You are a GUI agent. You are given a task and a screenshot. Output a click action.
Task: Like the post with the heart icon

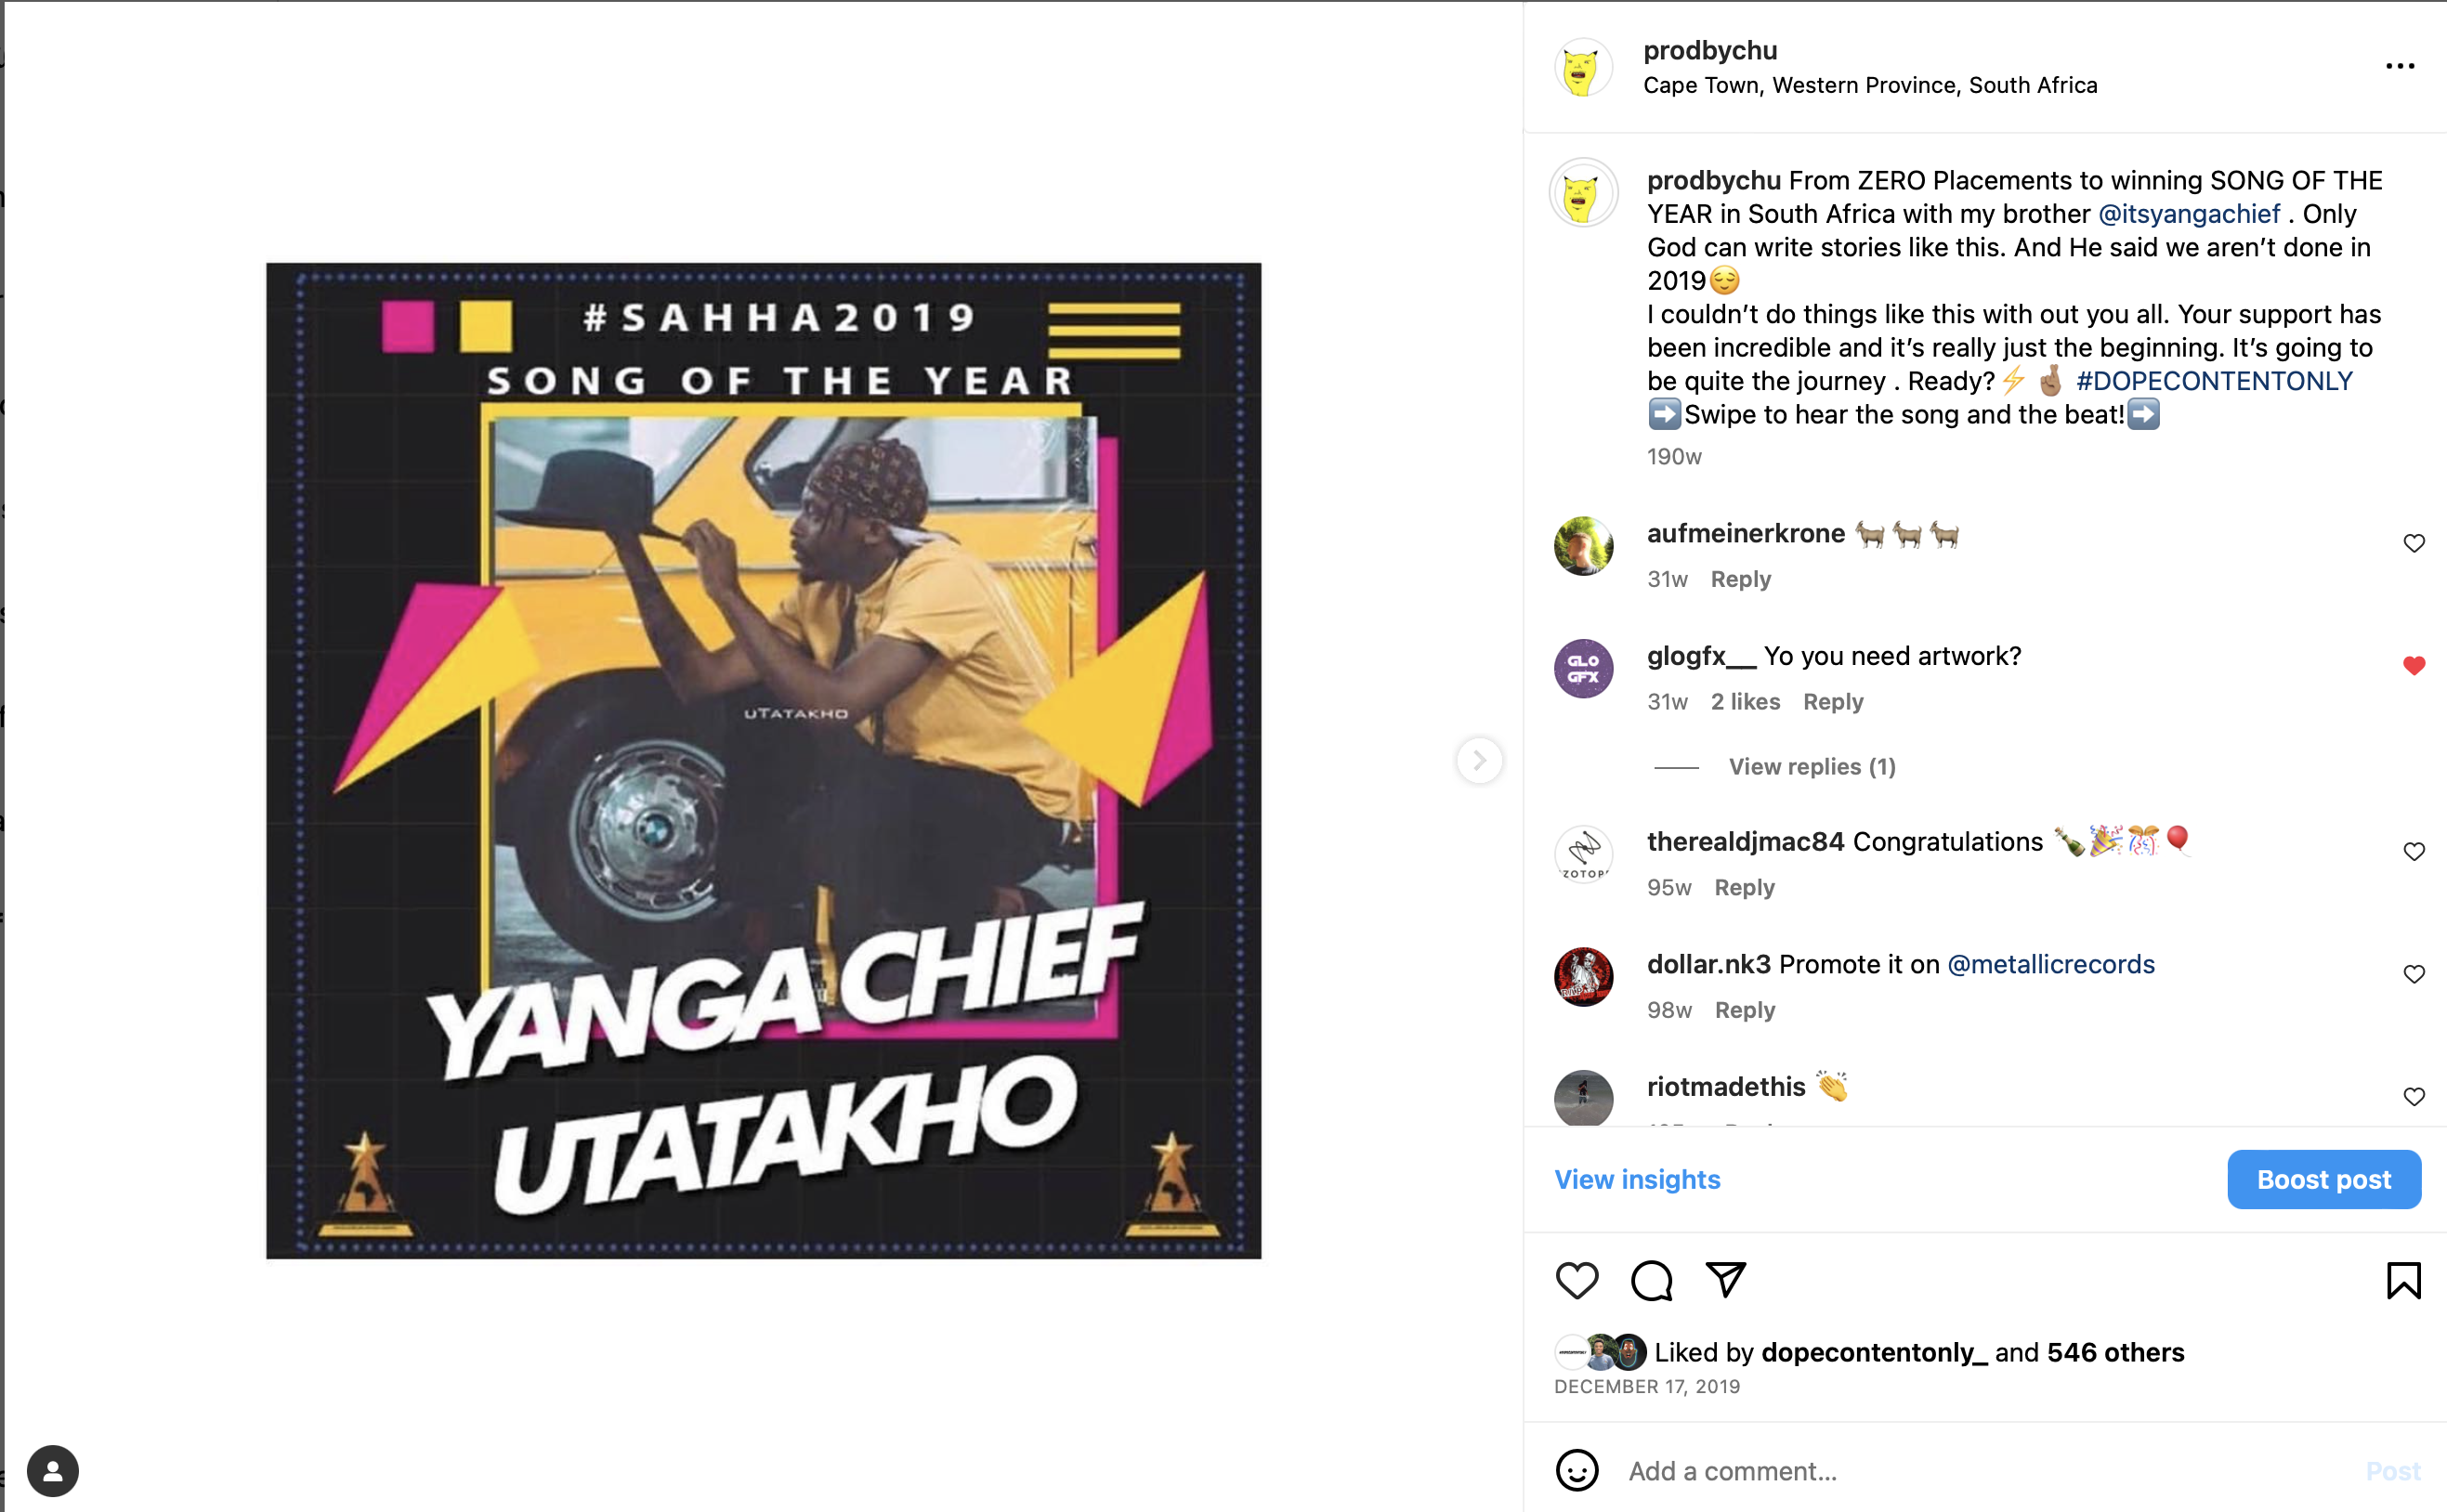pos(1577,1280)
